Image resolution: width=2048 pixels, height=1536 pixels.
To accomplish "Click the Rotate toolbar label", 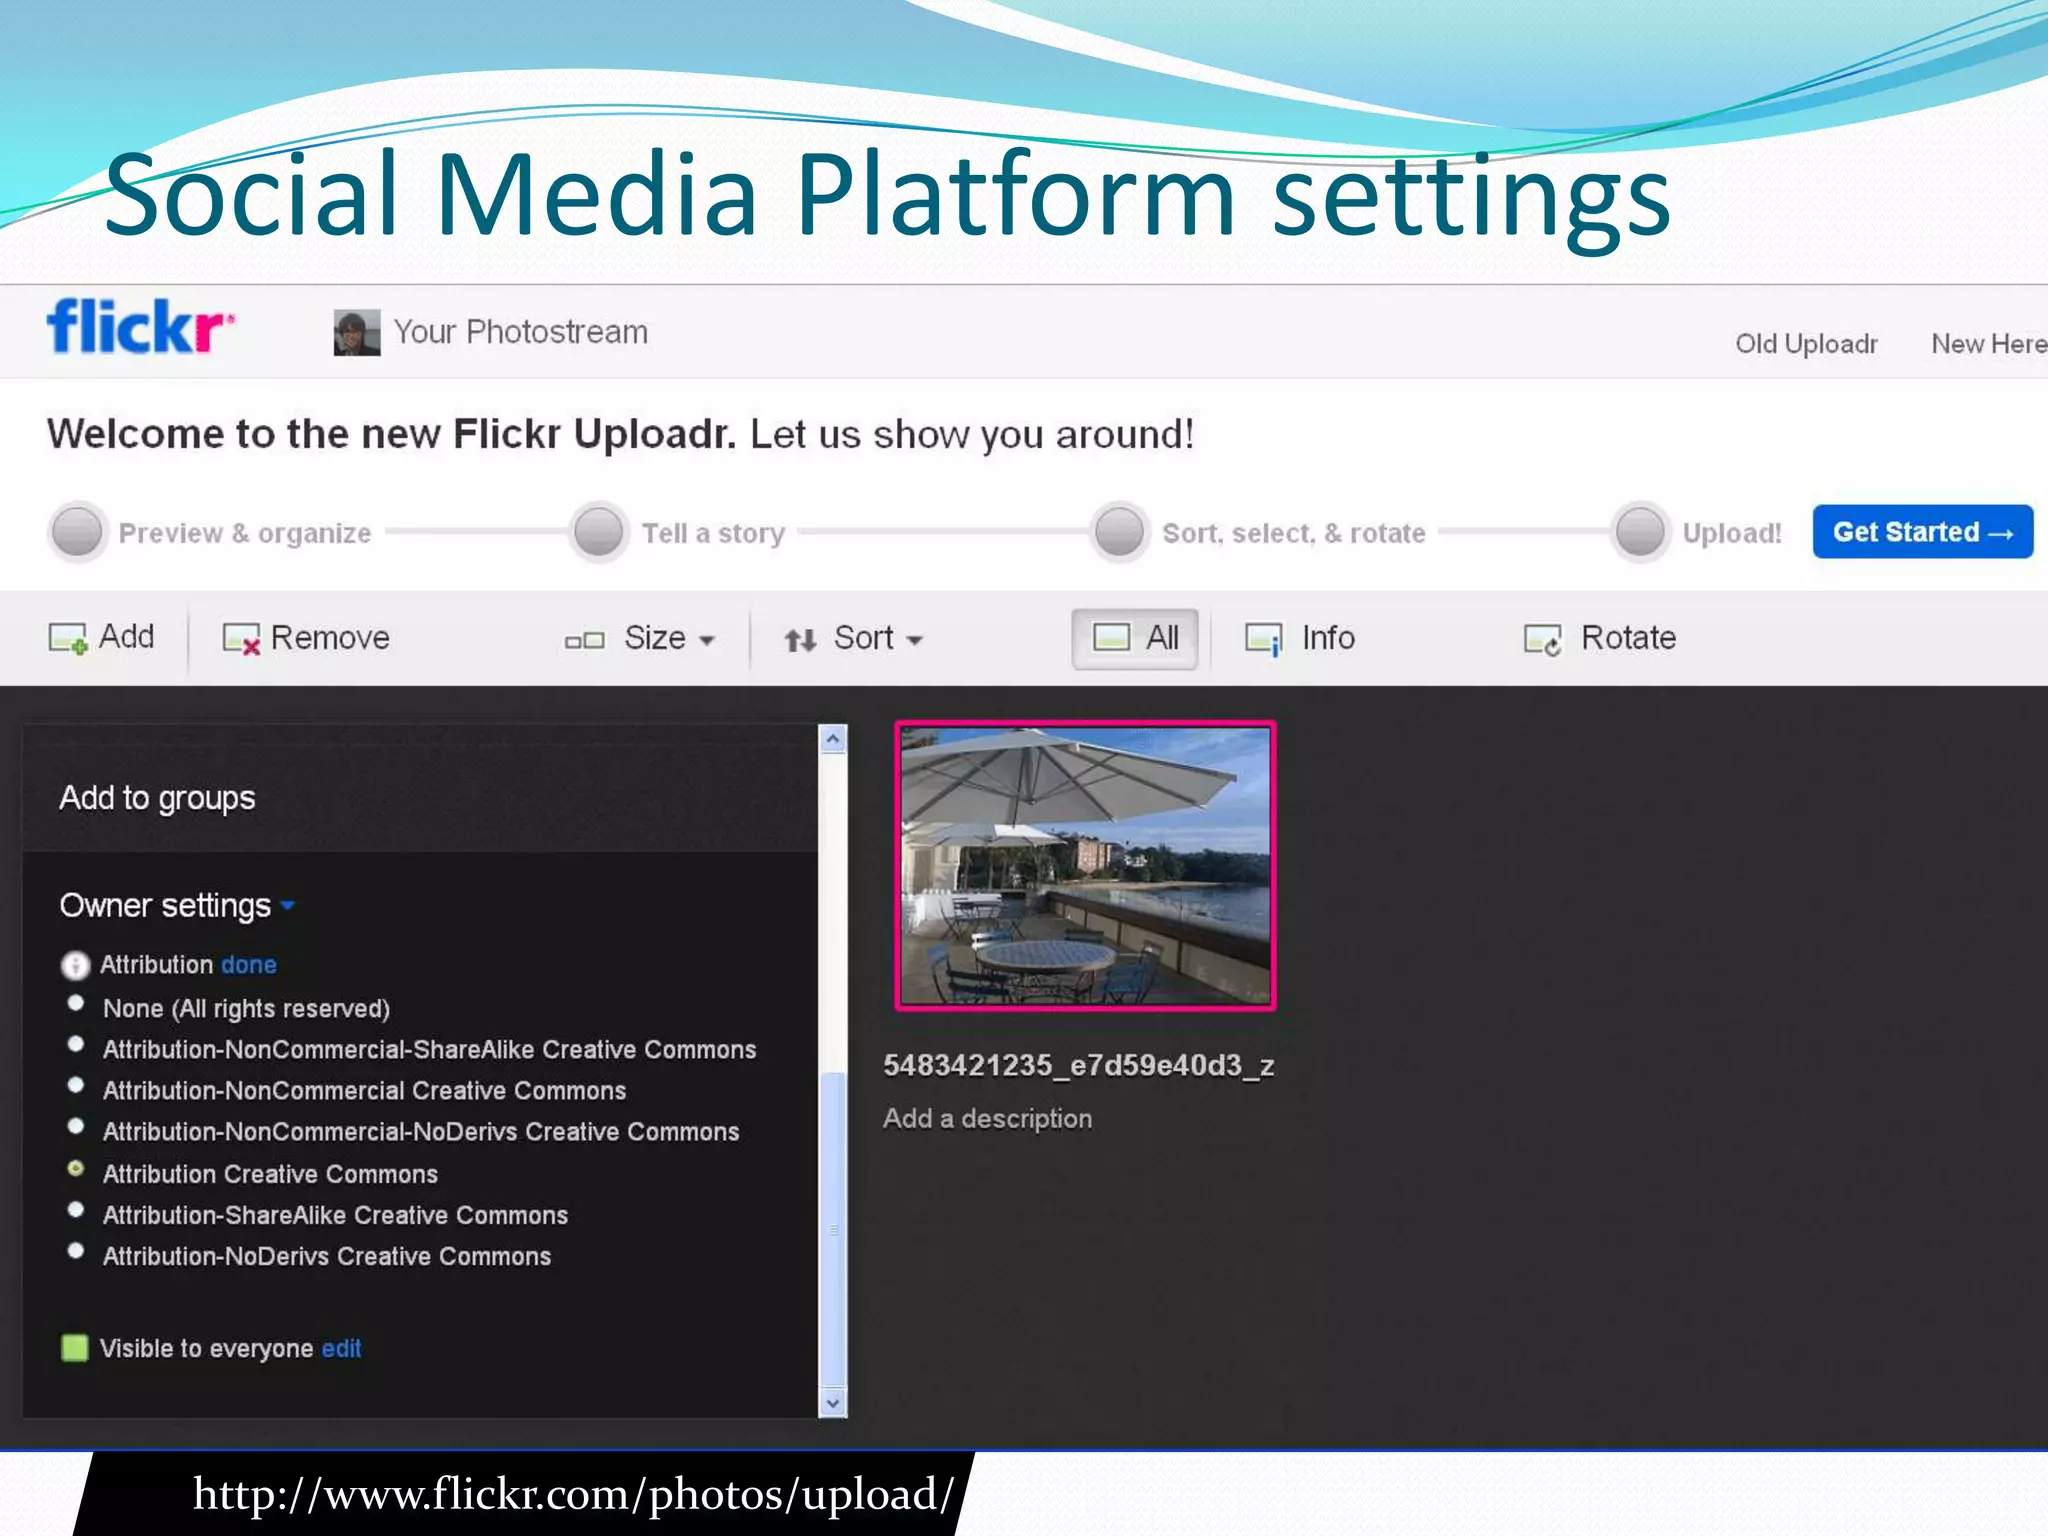I will click(1628, 638).
